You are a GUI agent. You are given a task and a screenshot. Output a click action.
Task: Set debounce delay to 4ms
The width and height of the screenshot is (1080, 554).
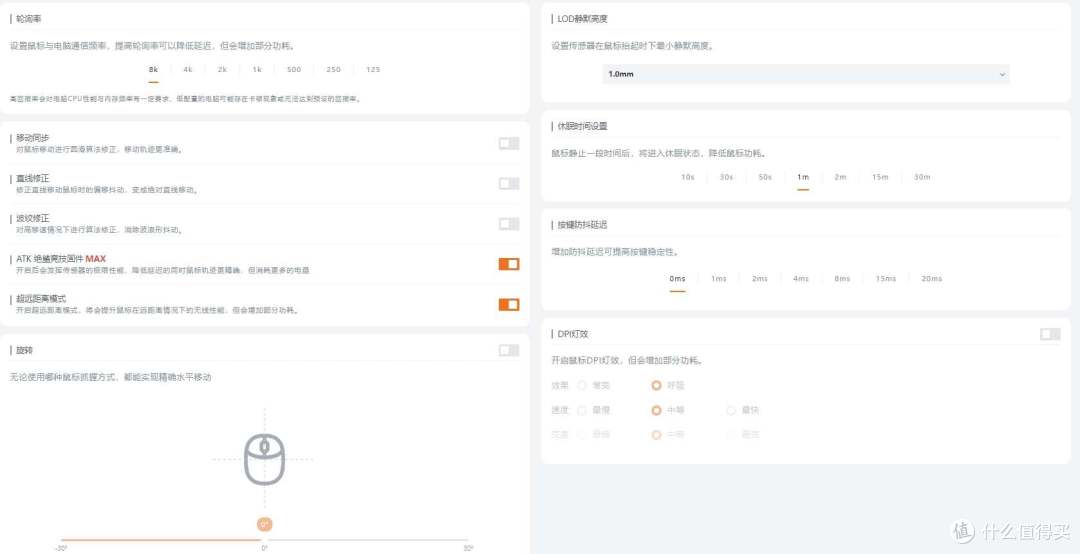[800, 278]
